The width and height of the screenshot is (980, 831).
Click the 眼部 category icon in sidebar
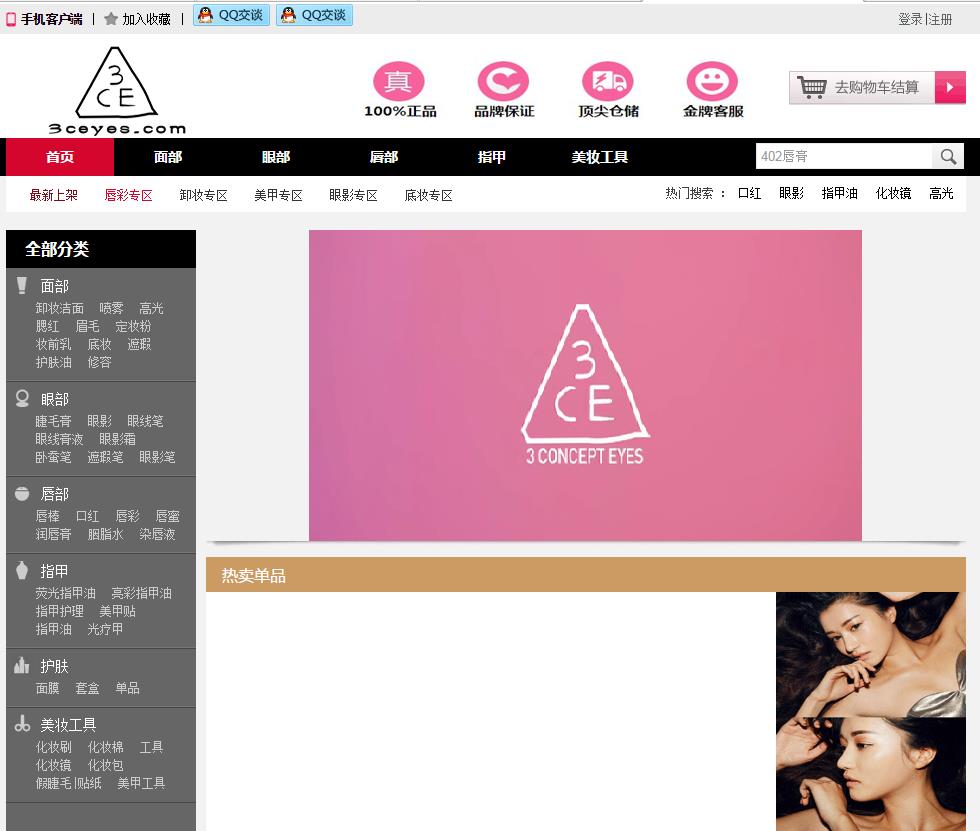point(22,399)
